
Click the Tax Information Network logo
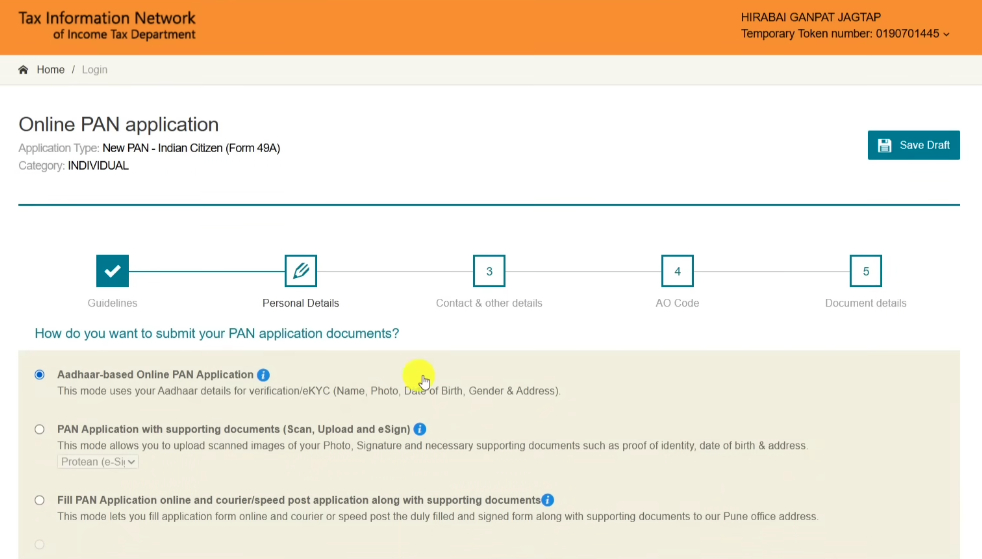[107, 26]
